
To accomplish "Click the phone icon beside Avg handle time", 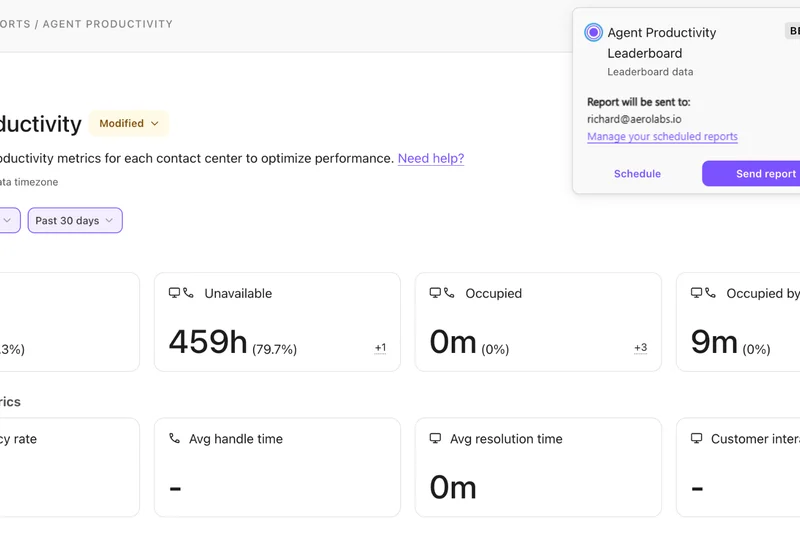I will pyautogui.click(x=175, y=439).
